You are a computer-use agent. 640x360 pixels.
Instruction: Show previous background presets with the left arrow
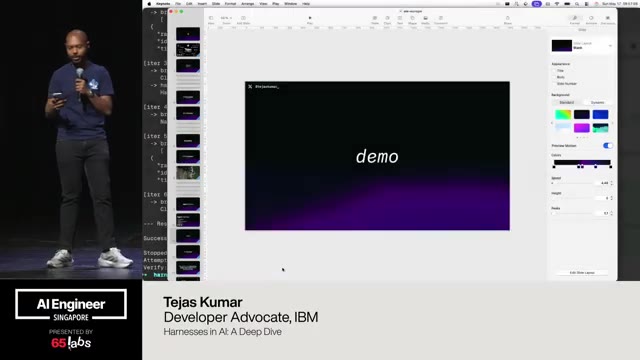click(x=552, y=122)
